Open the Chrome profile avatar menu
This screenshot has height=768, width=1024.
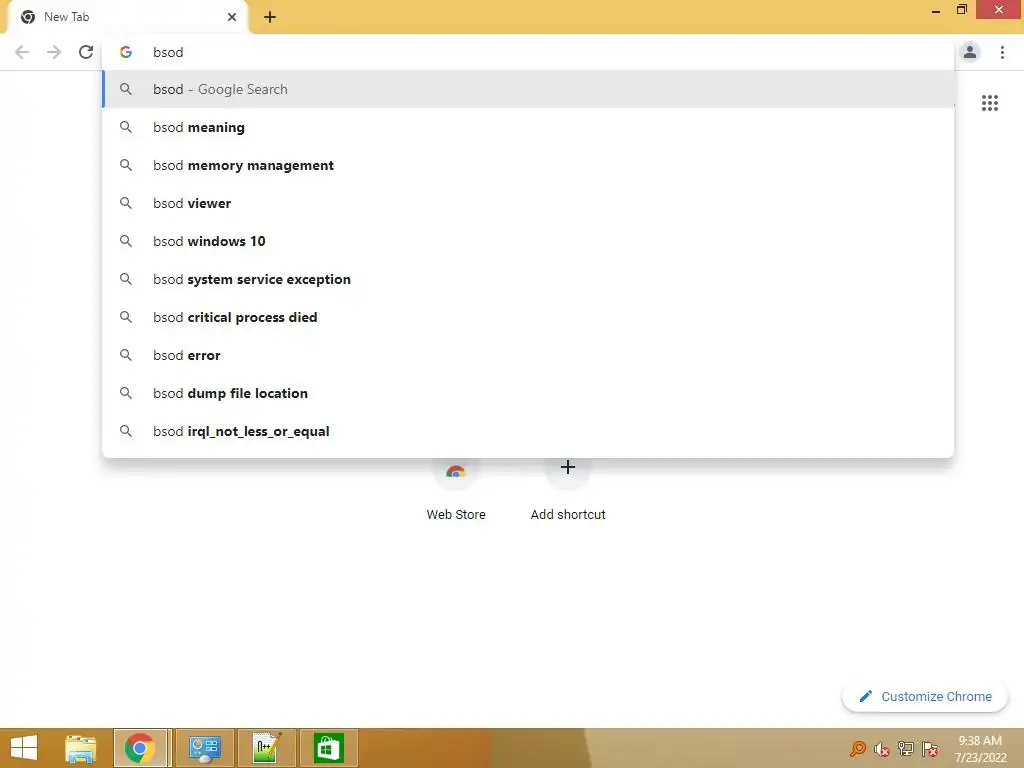(970, 52)
